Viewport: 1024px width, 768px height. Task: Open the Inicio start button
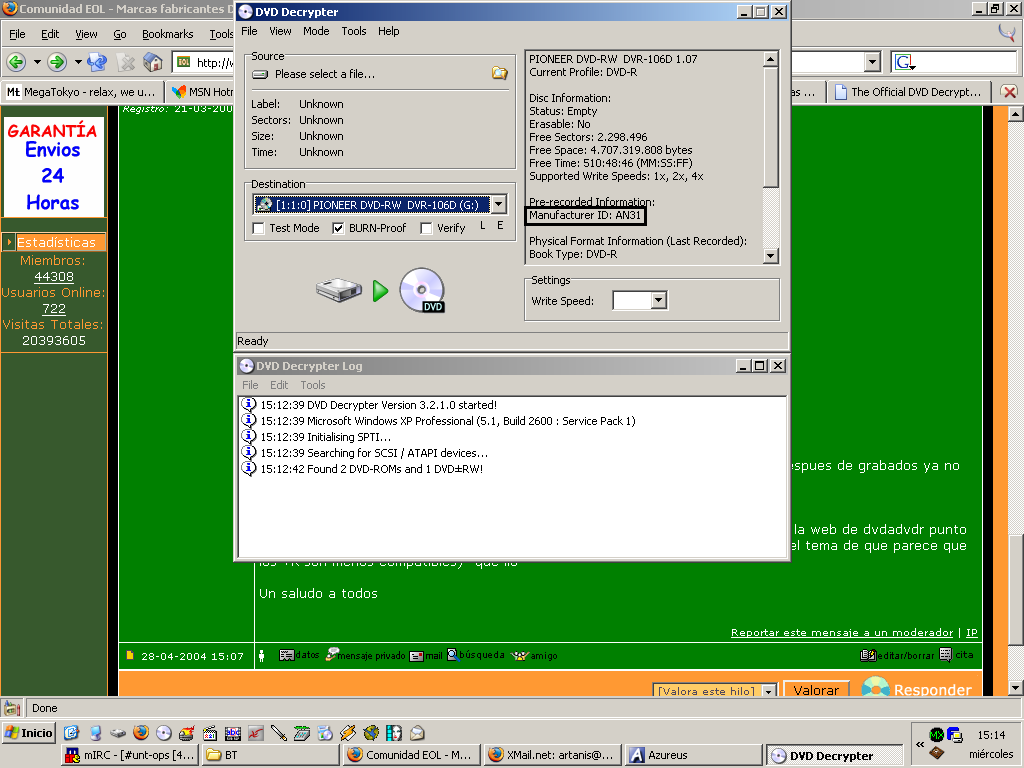pyautogui.click(x=29, y=733)
